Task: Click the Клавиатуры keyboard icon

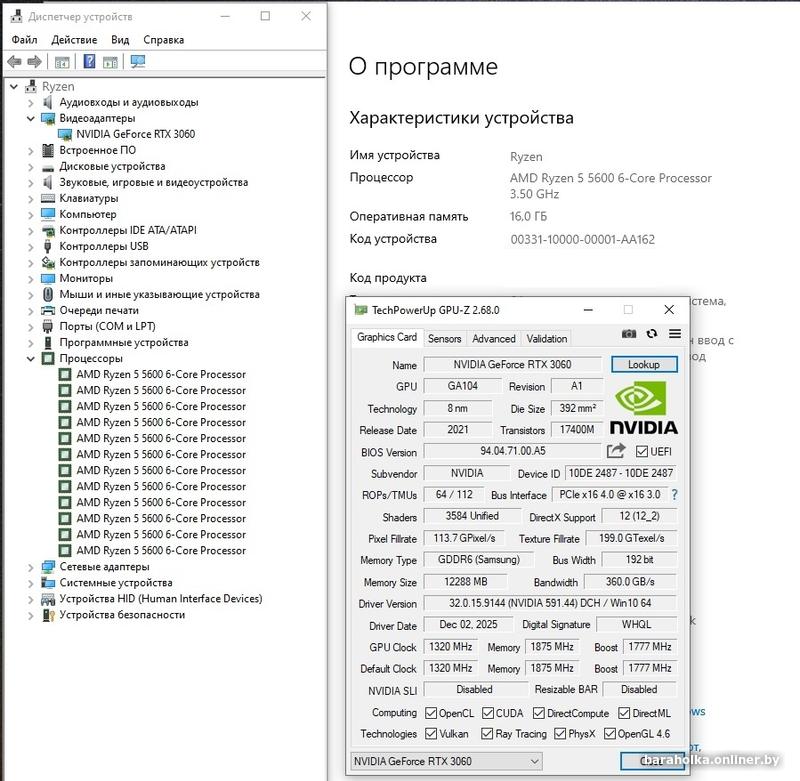Action: pyautogui.click(x=48, y=198)
